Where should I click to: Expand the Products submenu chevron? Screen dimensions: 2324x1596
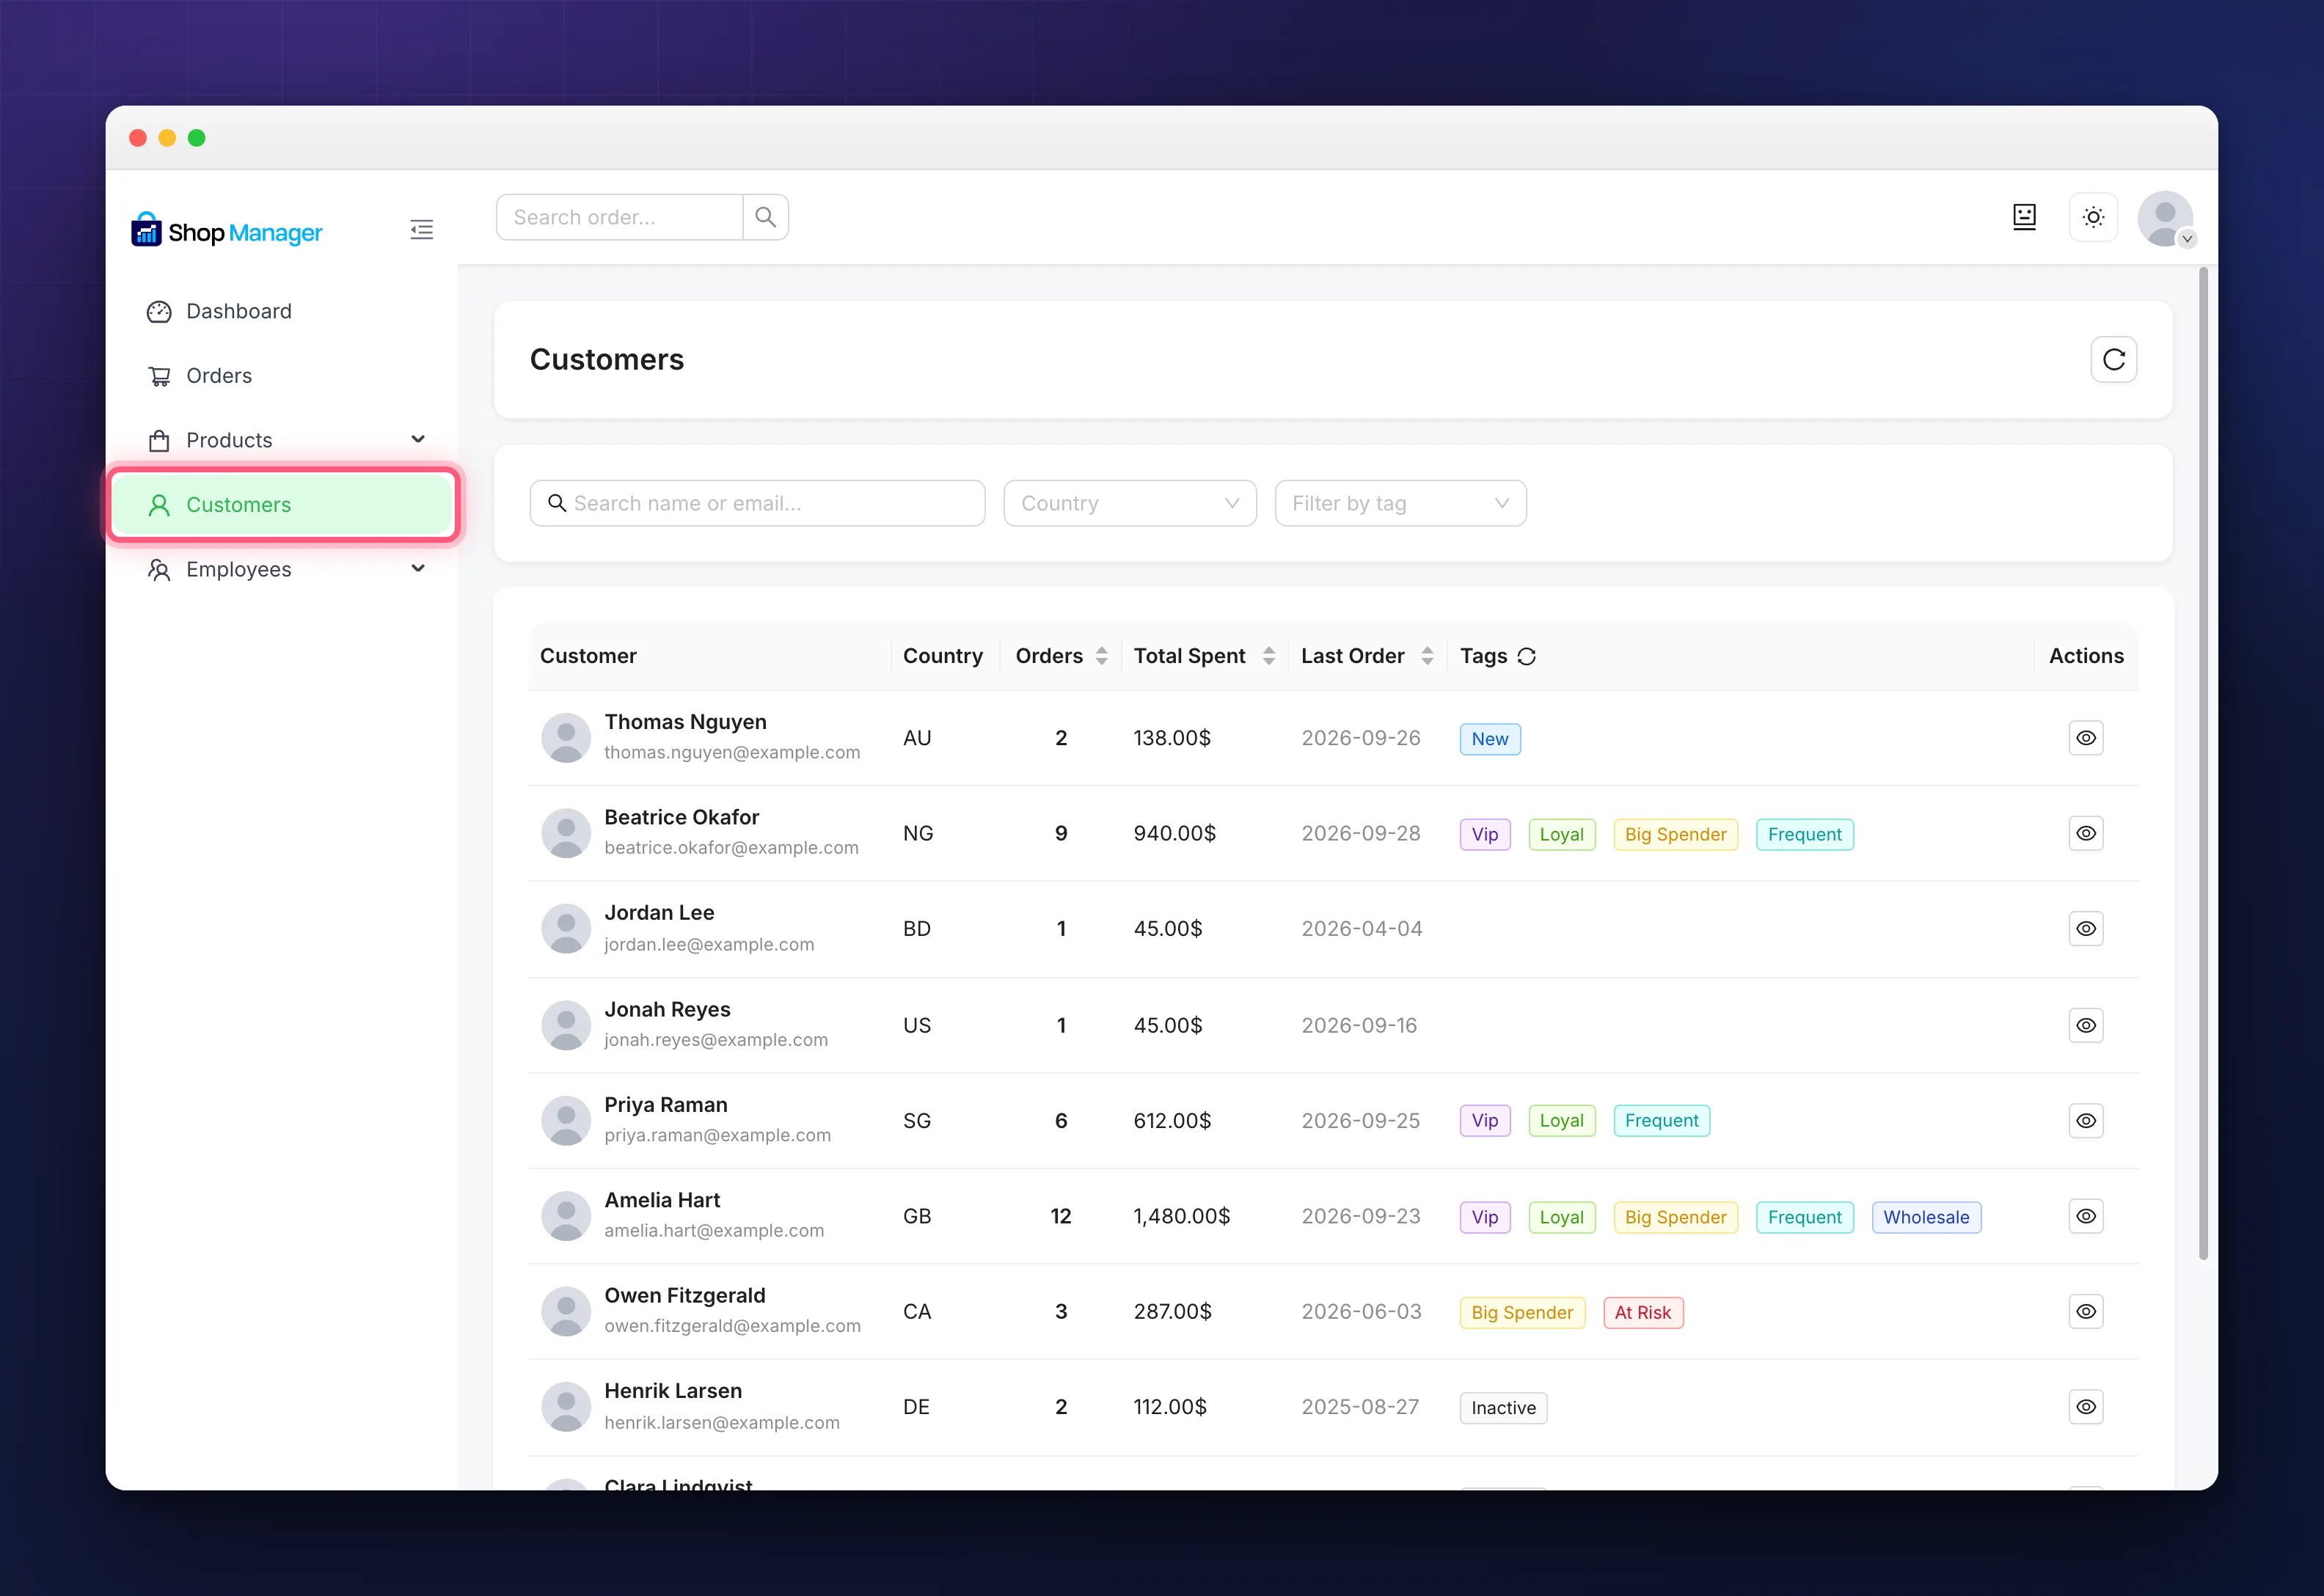418,439
